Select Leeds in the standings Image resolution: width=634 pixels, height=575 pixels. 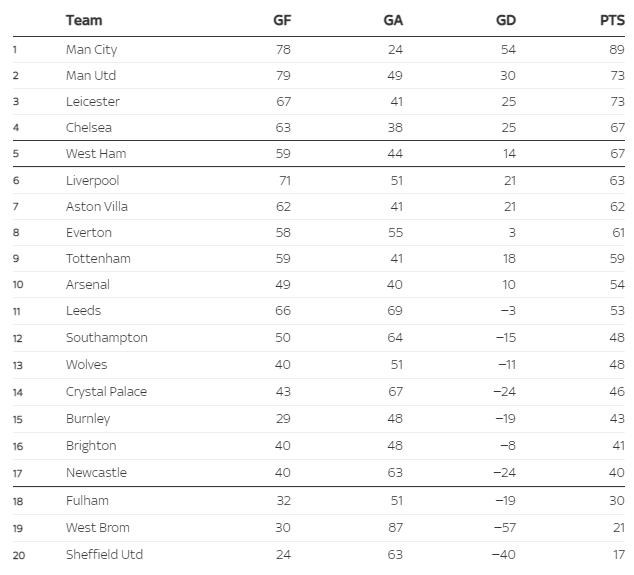(83, 311)
